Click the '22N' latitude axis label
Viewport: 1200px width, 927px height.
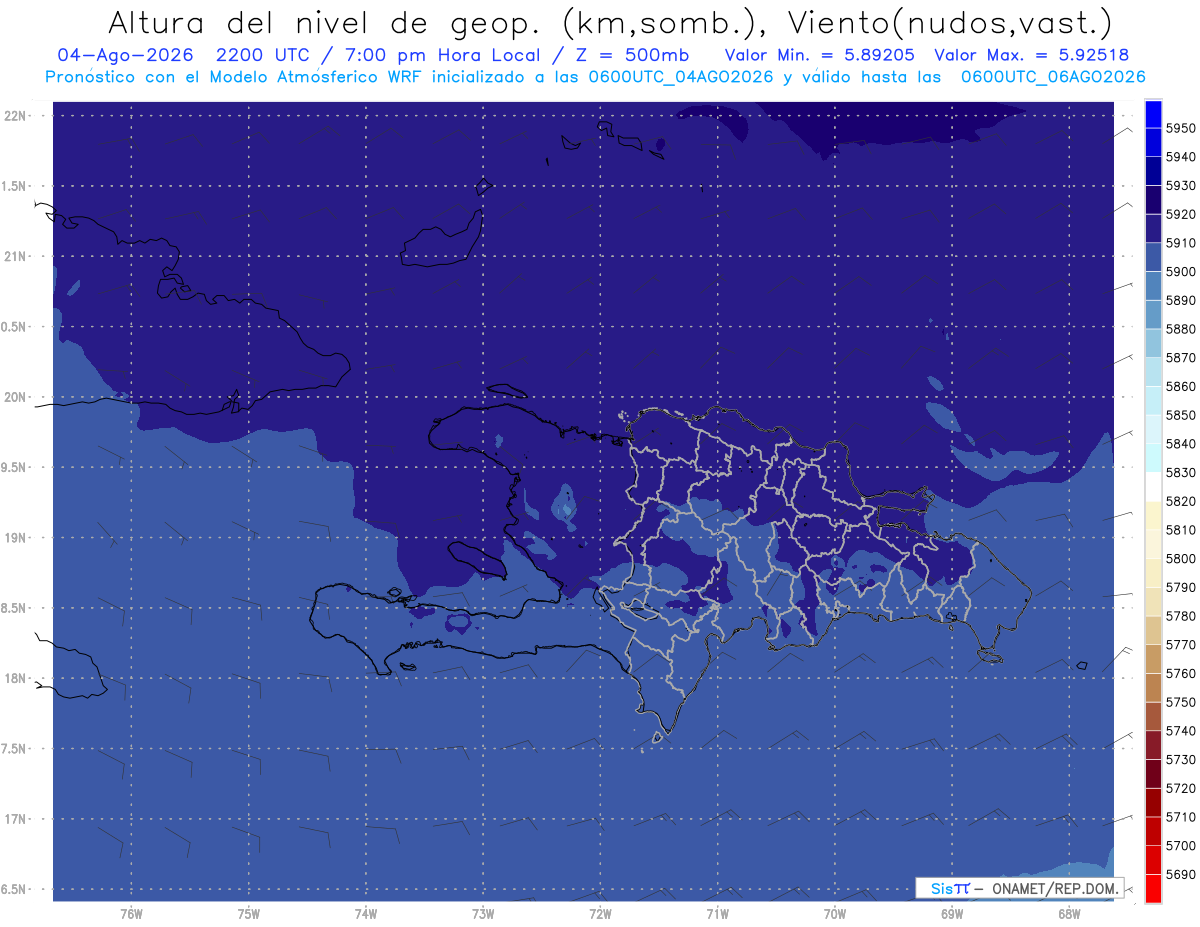point(15,116)
